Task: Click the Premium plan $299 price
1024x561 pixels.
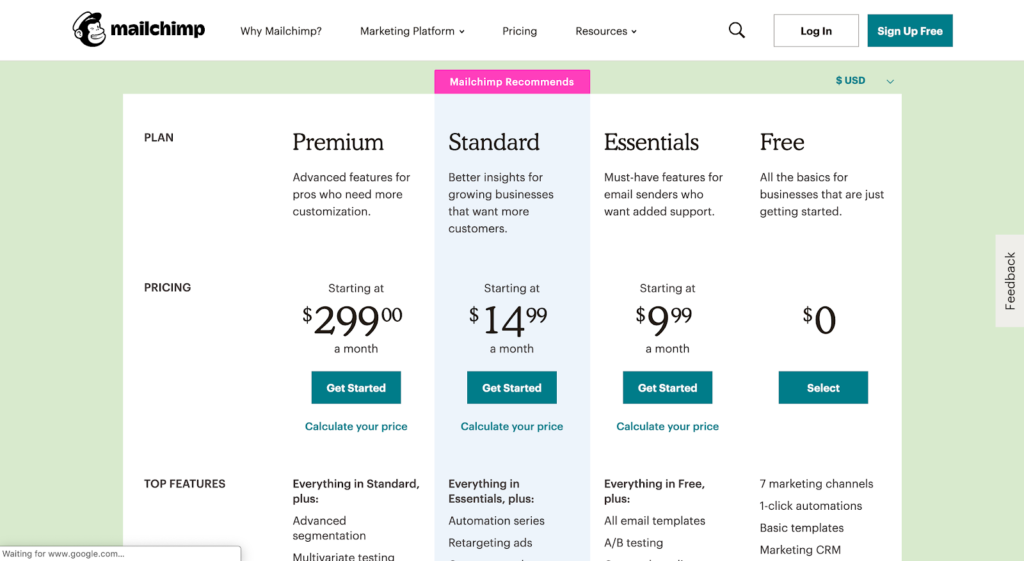Action: coord(353,320)
